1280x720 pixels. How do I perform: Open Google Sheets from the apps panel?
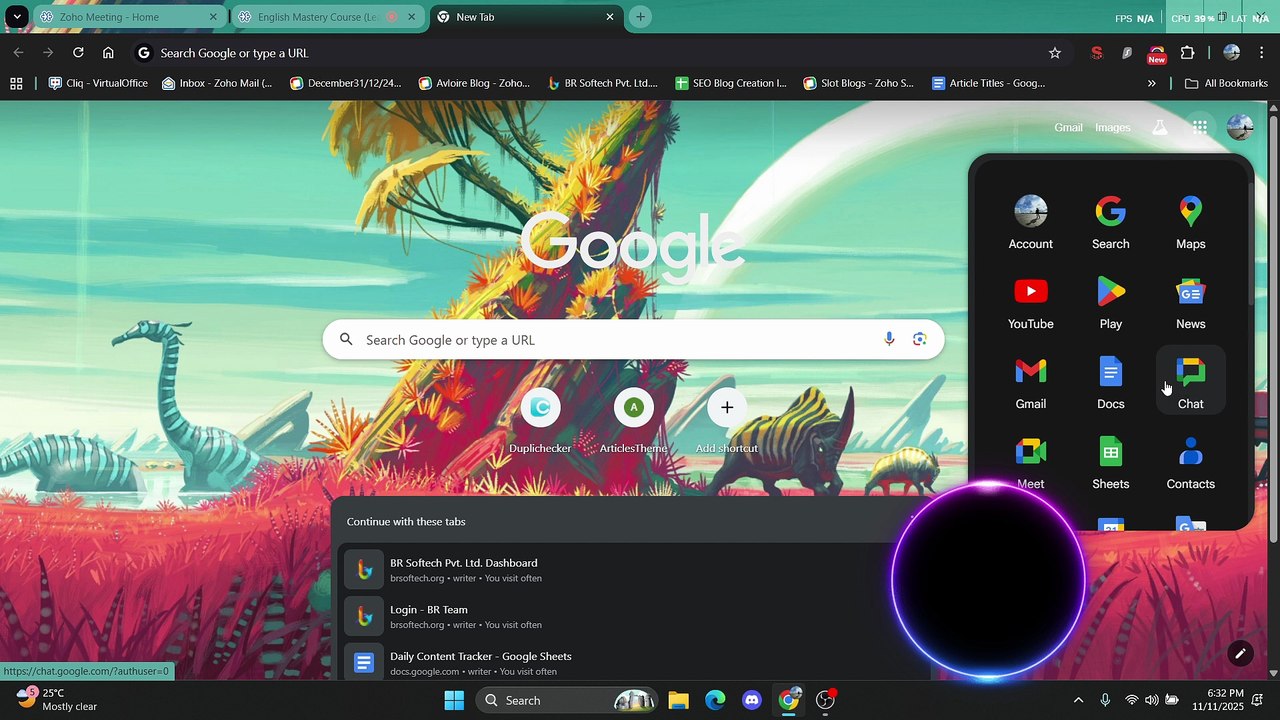coord(1110,463)
